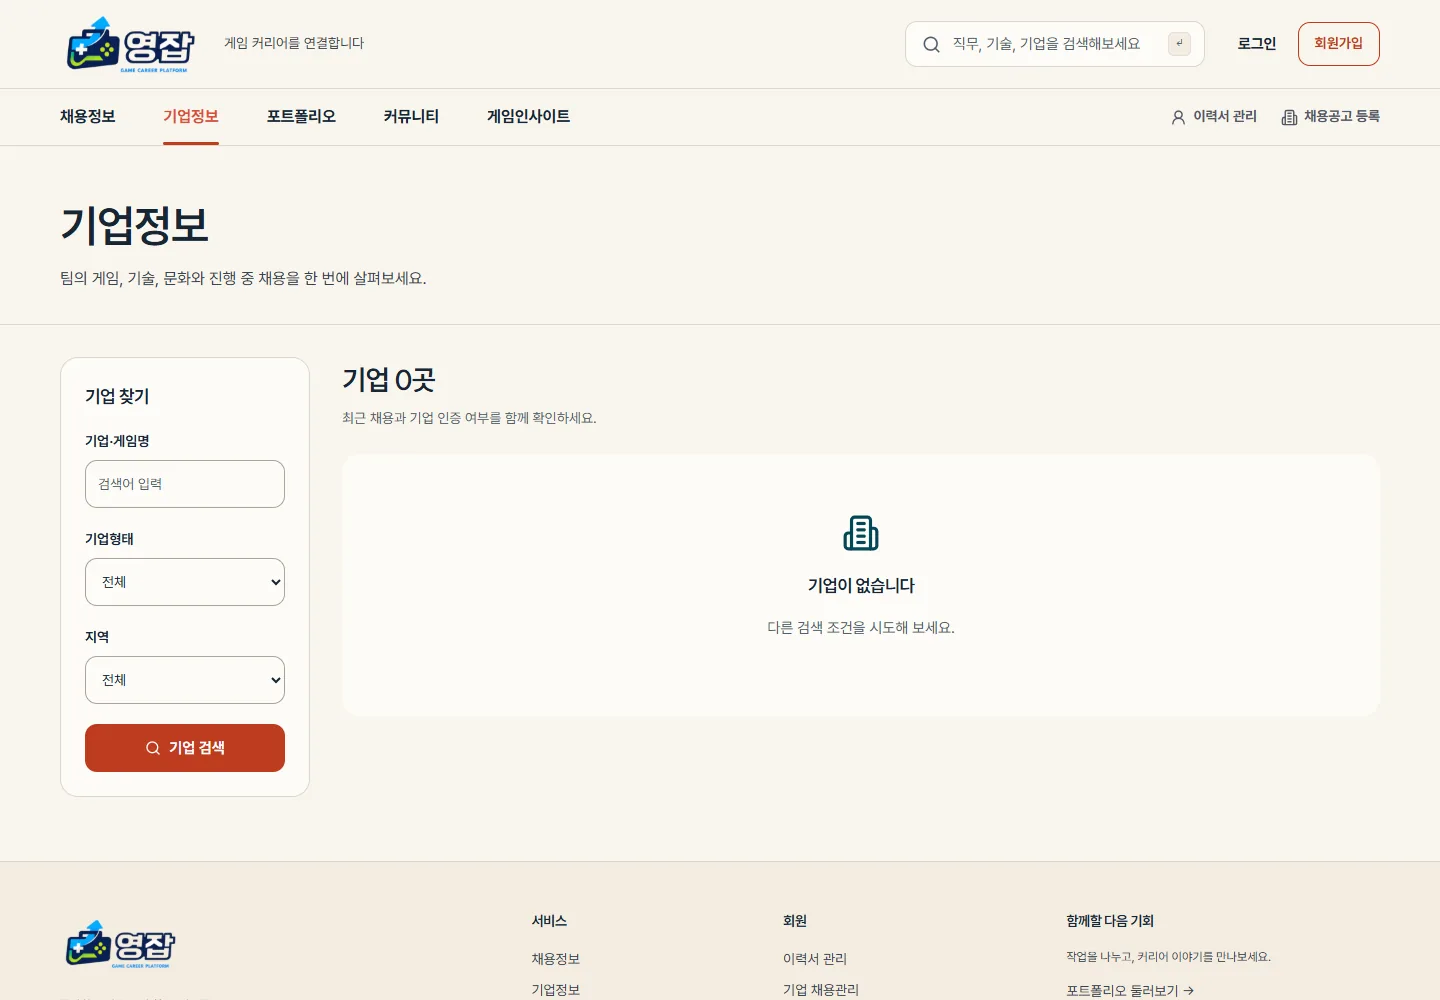Click the 게임 커리어를 연결합니다 tagline

(294, 44)
